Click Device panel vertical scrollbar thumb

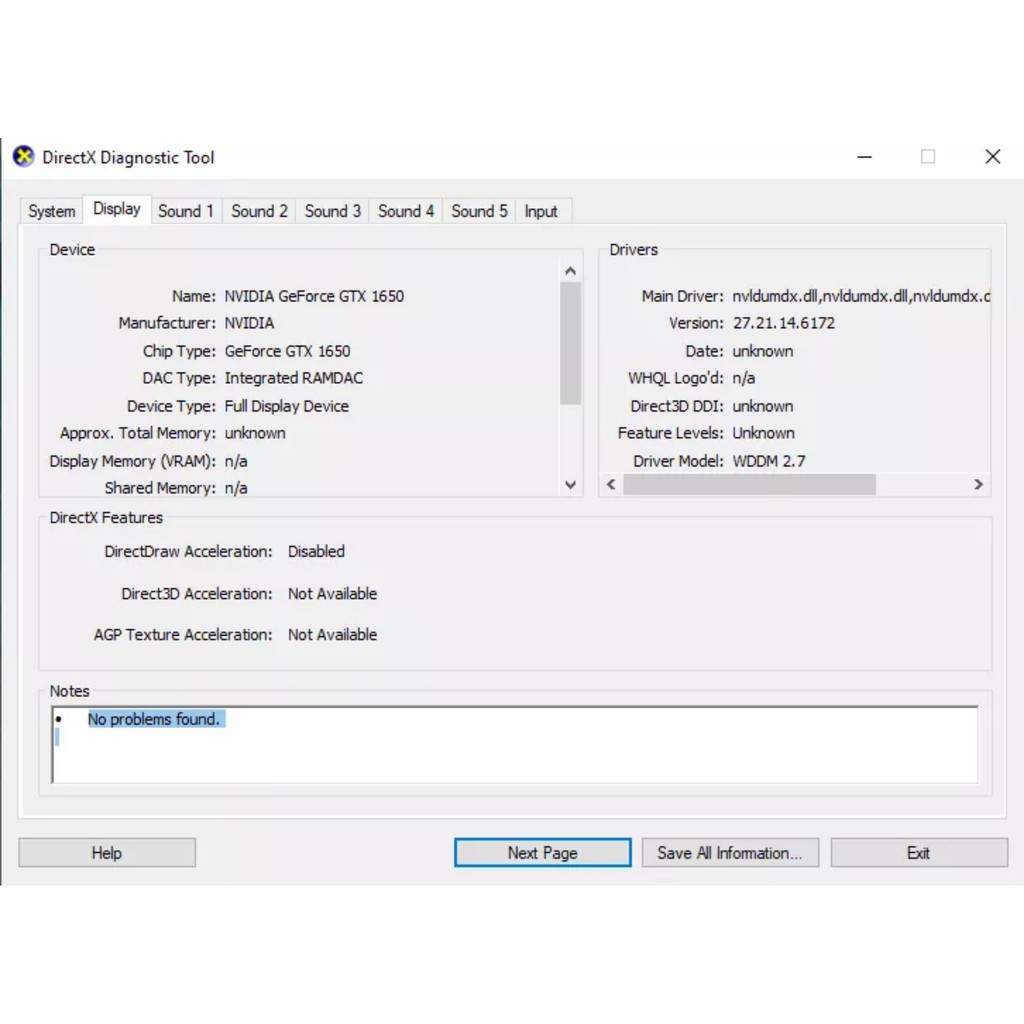tap(570, 343)
